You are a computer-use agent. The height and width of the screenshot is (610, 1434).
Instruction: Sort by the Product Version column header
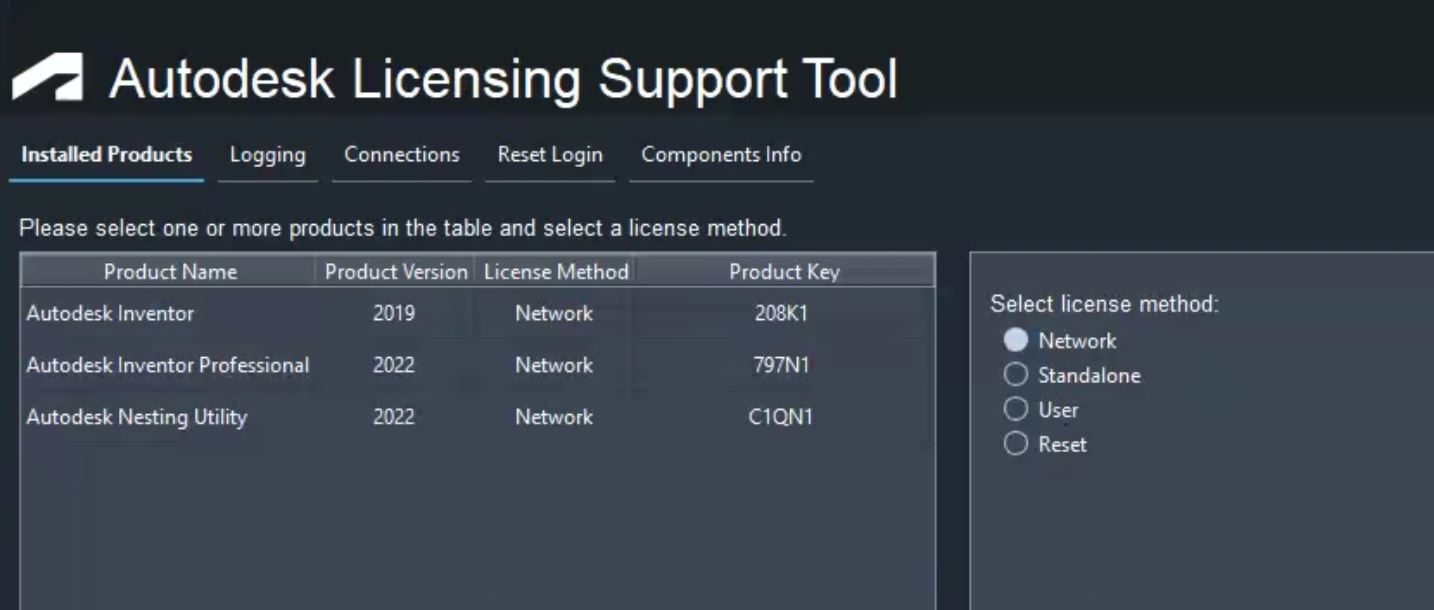coord(394,271)
